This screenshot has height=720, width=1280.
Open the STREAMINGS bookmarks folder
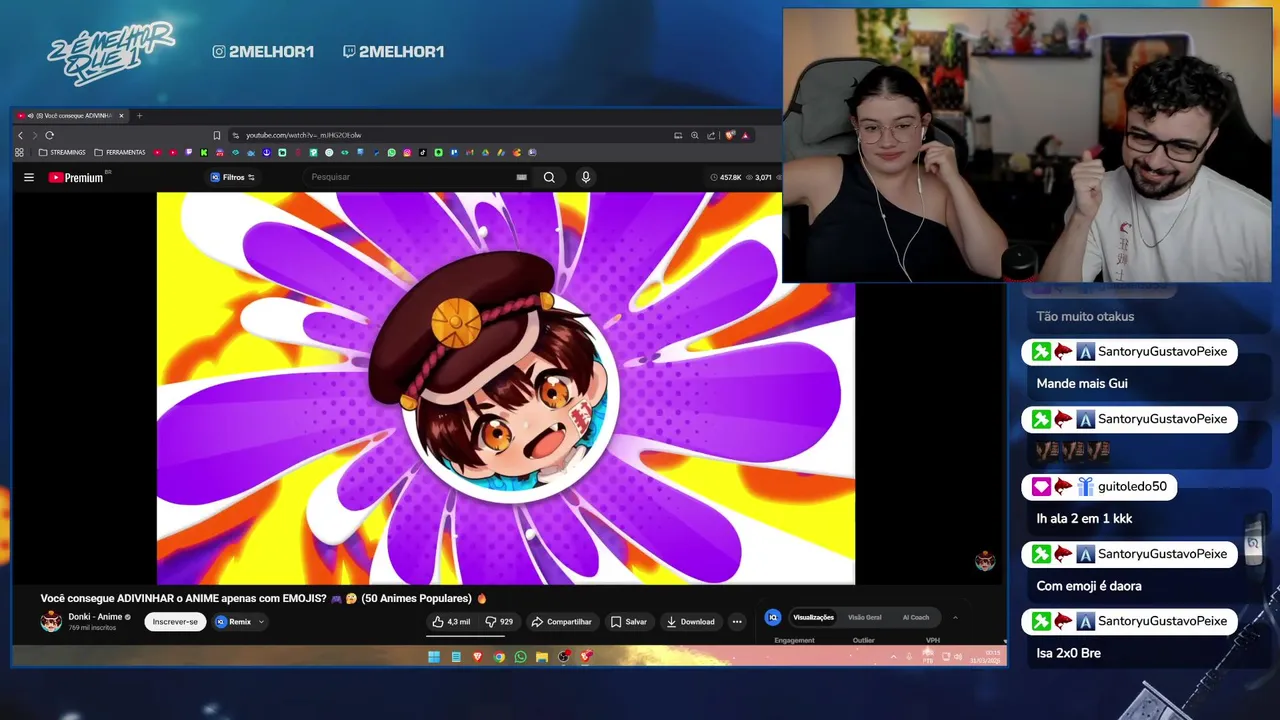pyautogui.click(x=62, y=152)
